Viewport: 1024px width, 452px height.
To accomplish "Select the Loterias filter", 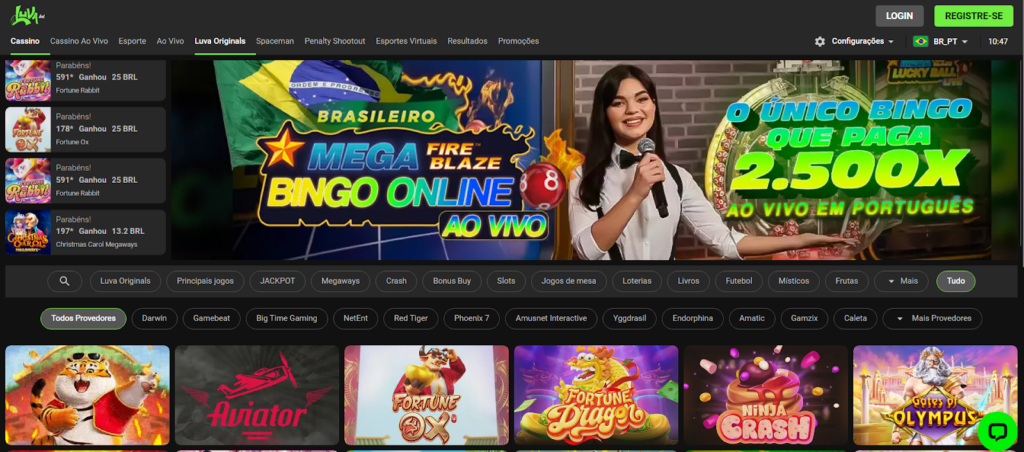I will (637, 281).
